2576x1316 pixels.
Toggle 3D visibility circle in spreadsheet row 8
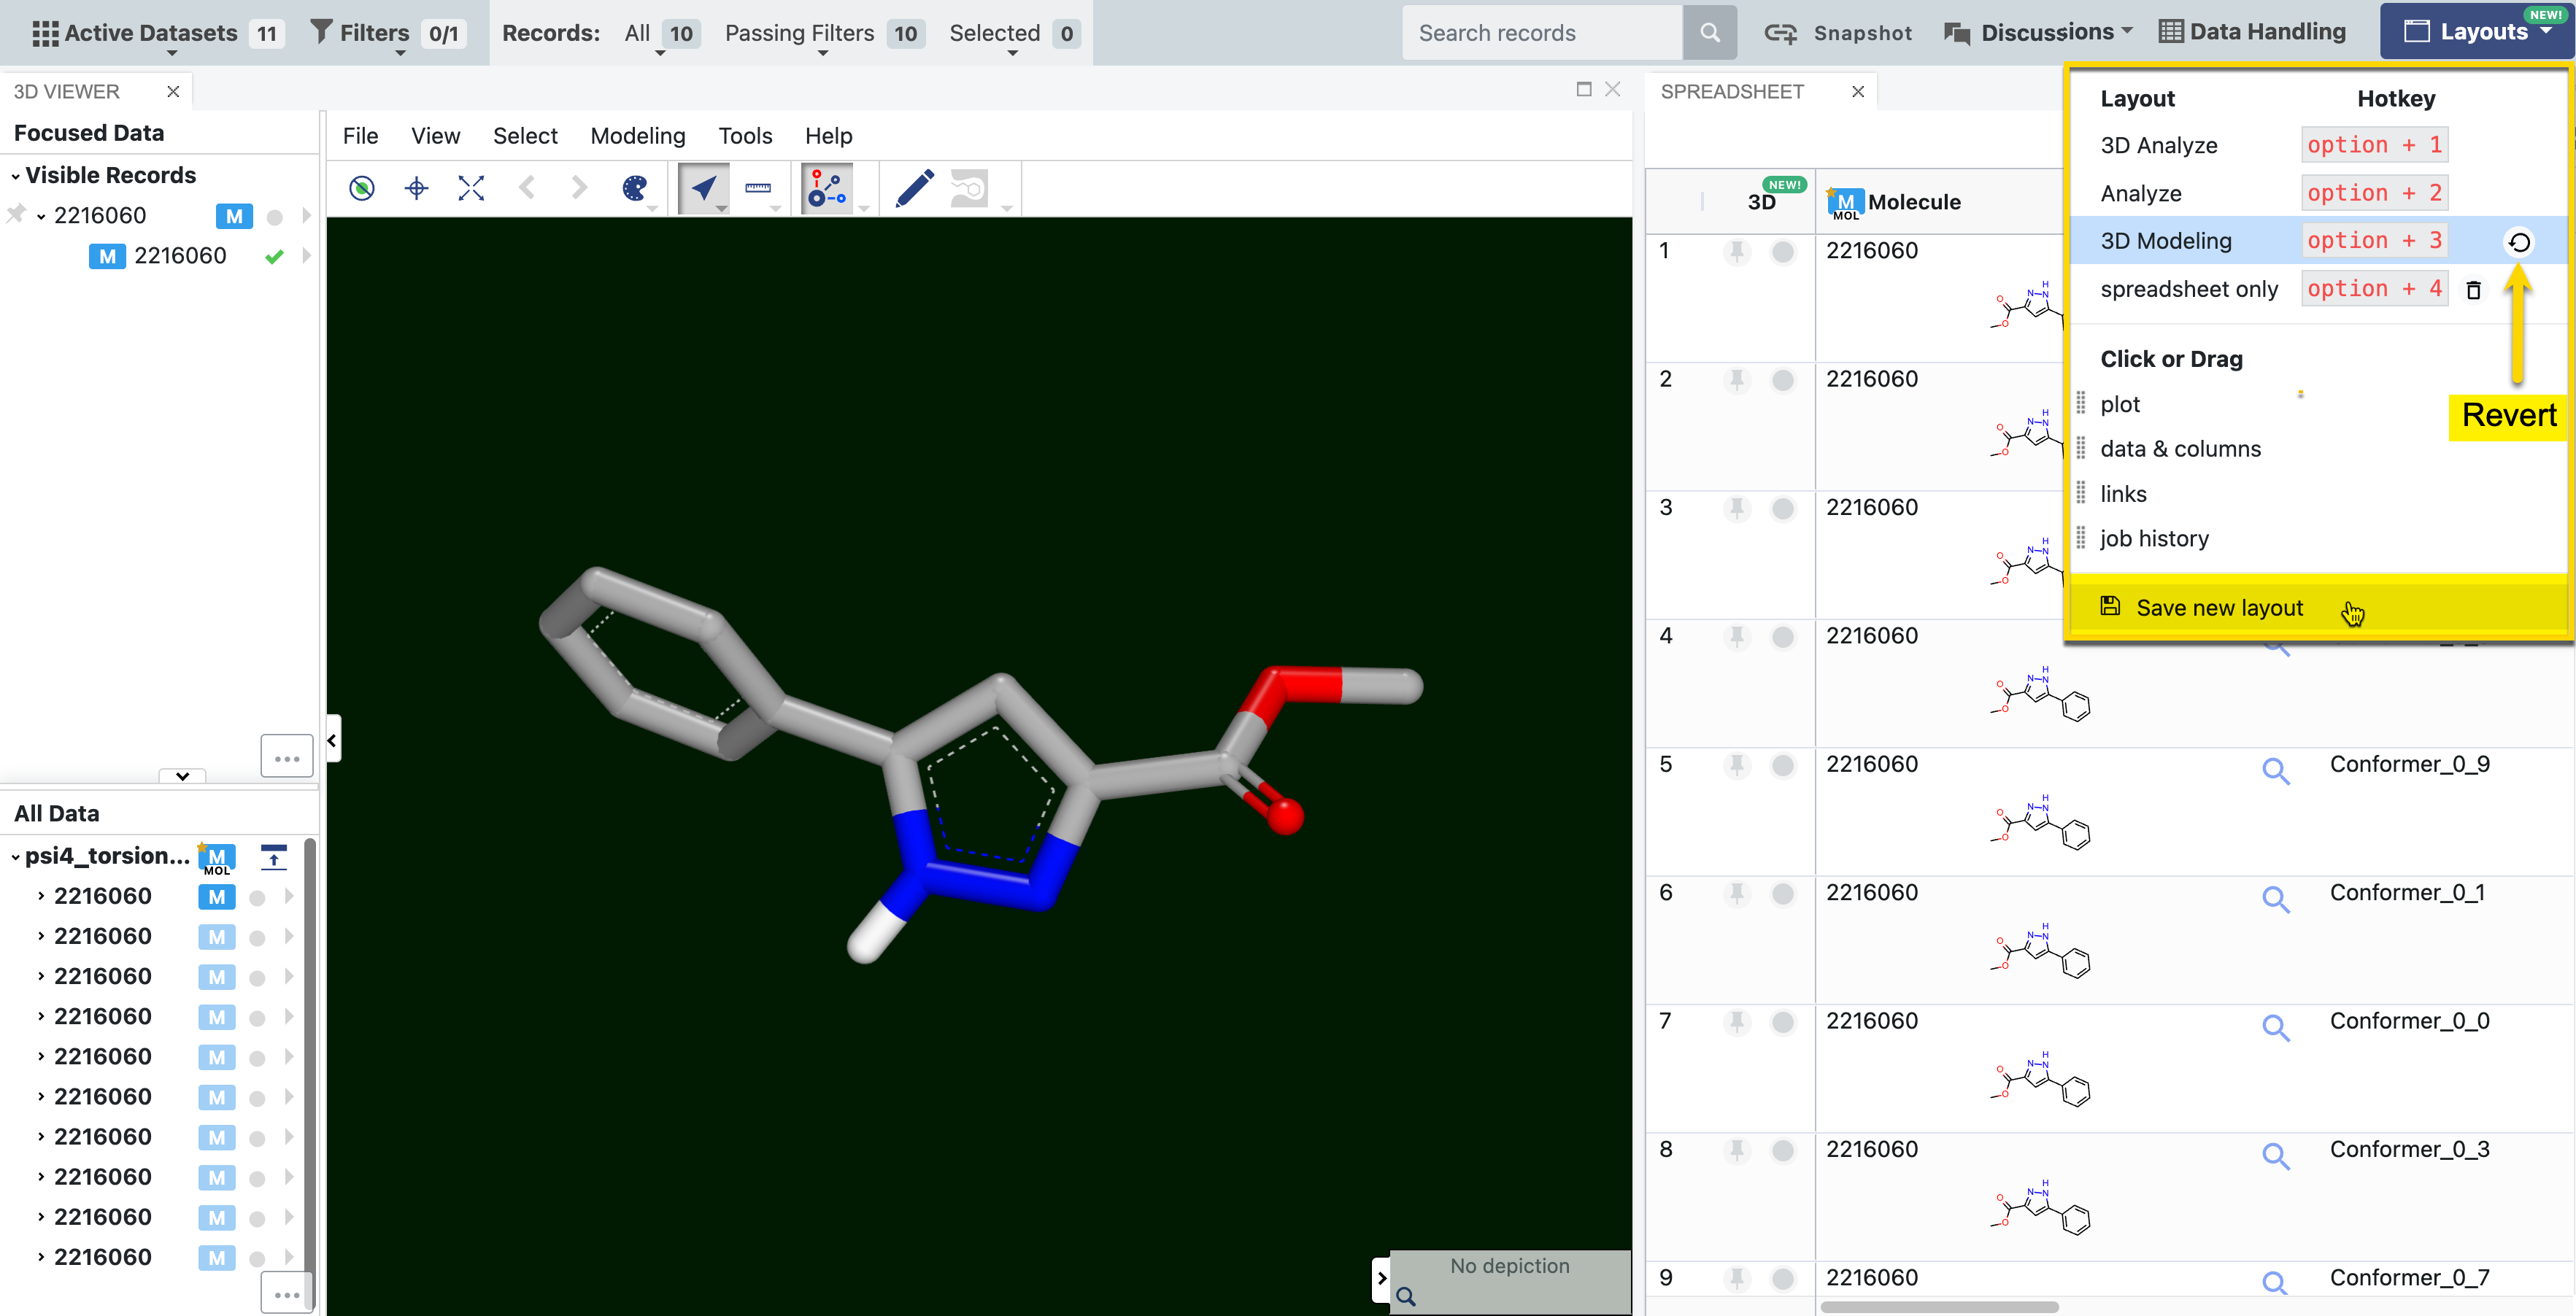pyautogui.click(x=1783, y=1151)
